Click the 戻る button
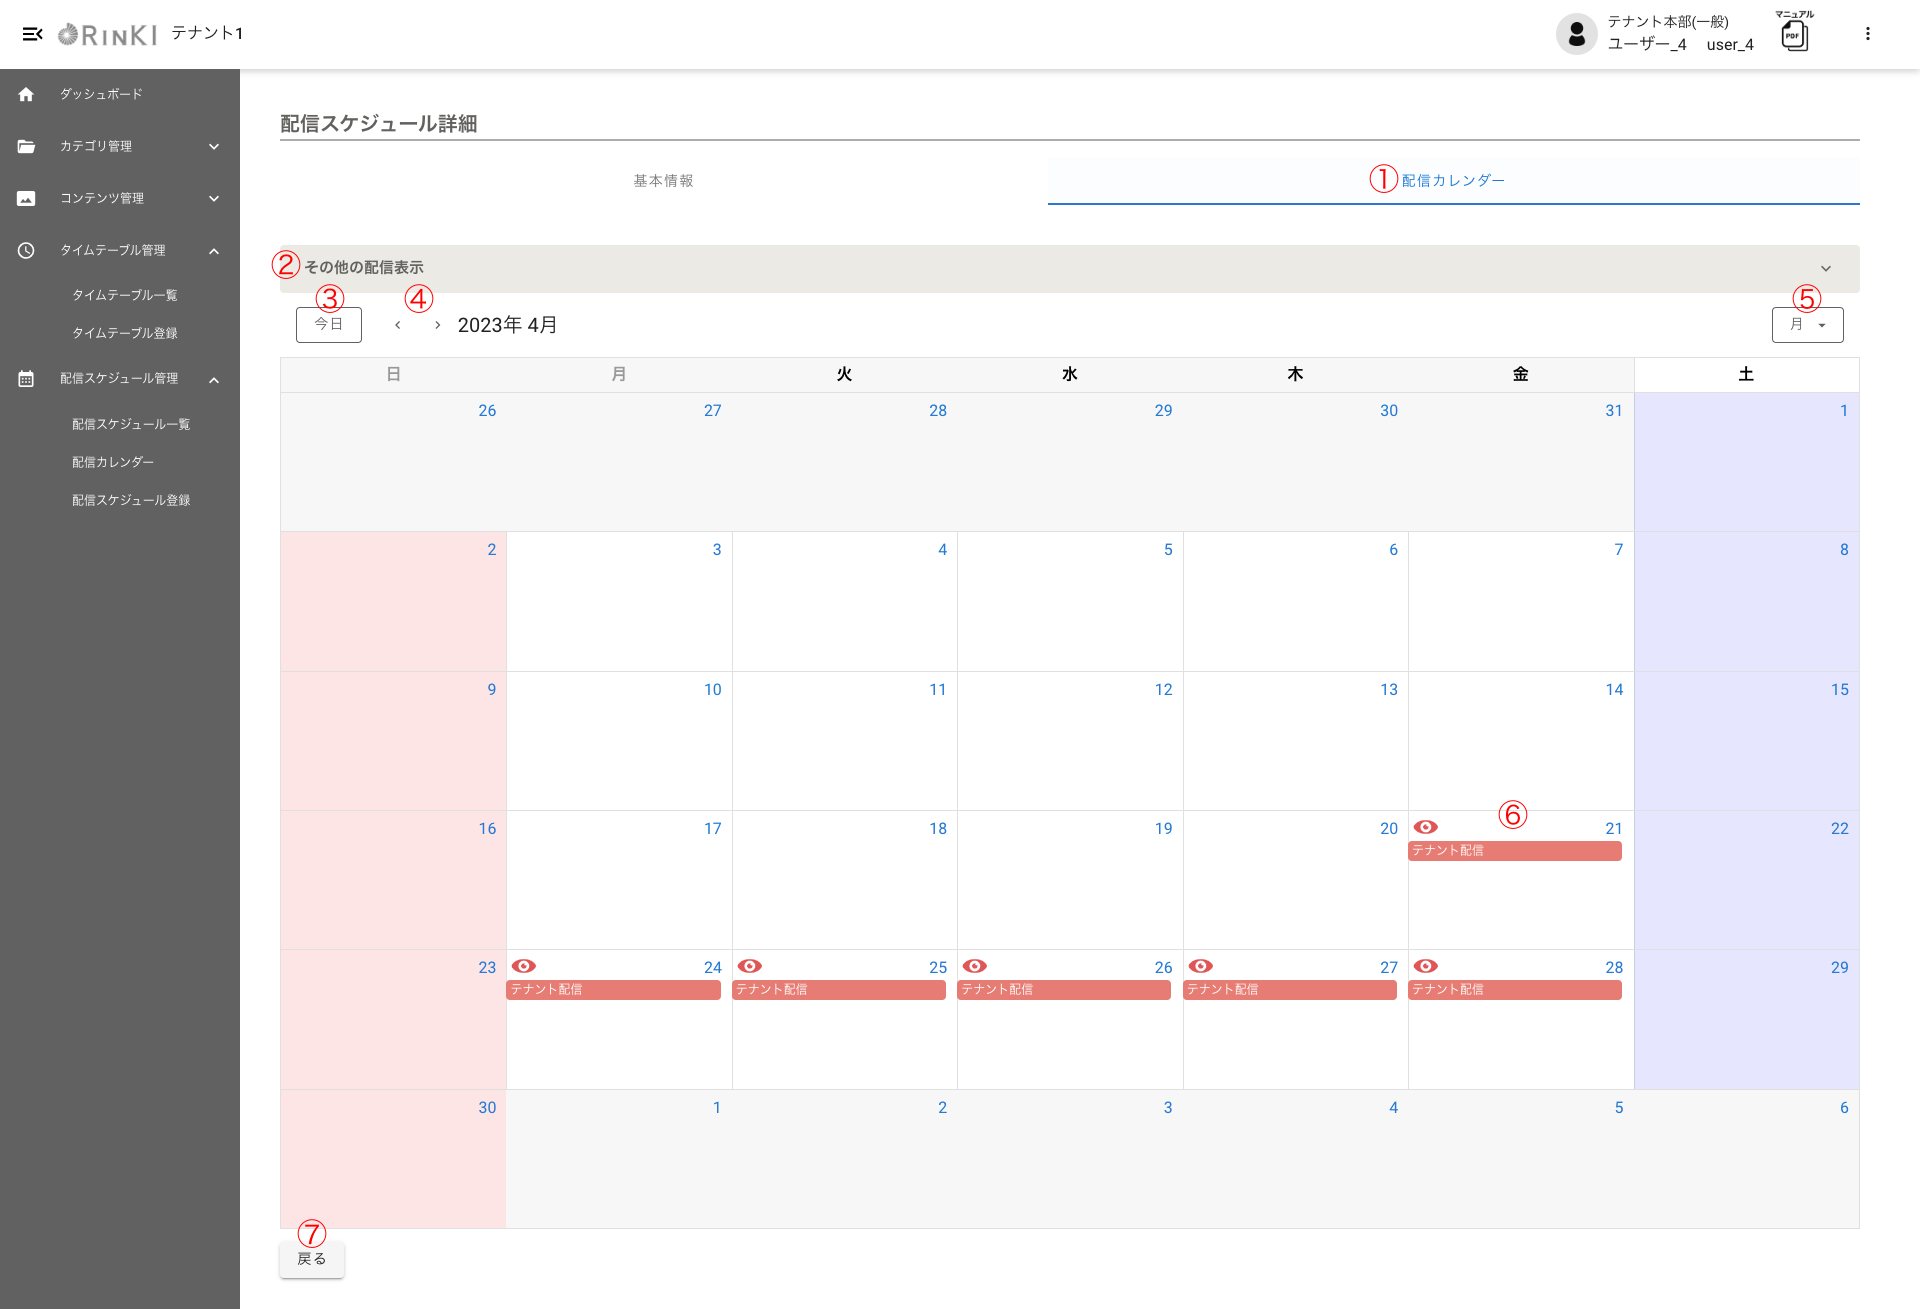The width and height of the screenshot is (1920, 1309). pos(312,1259)
